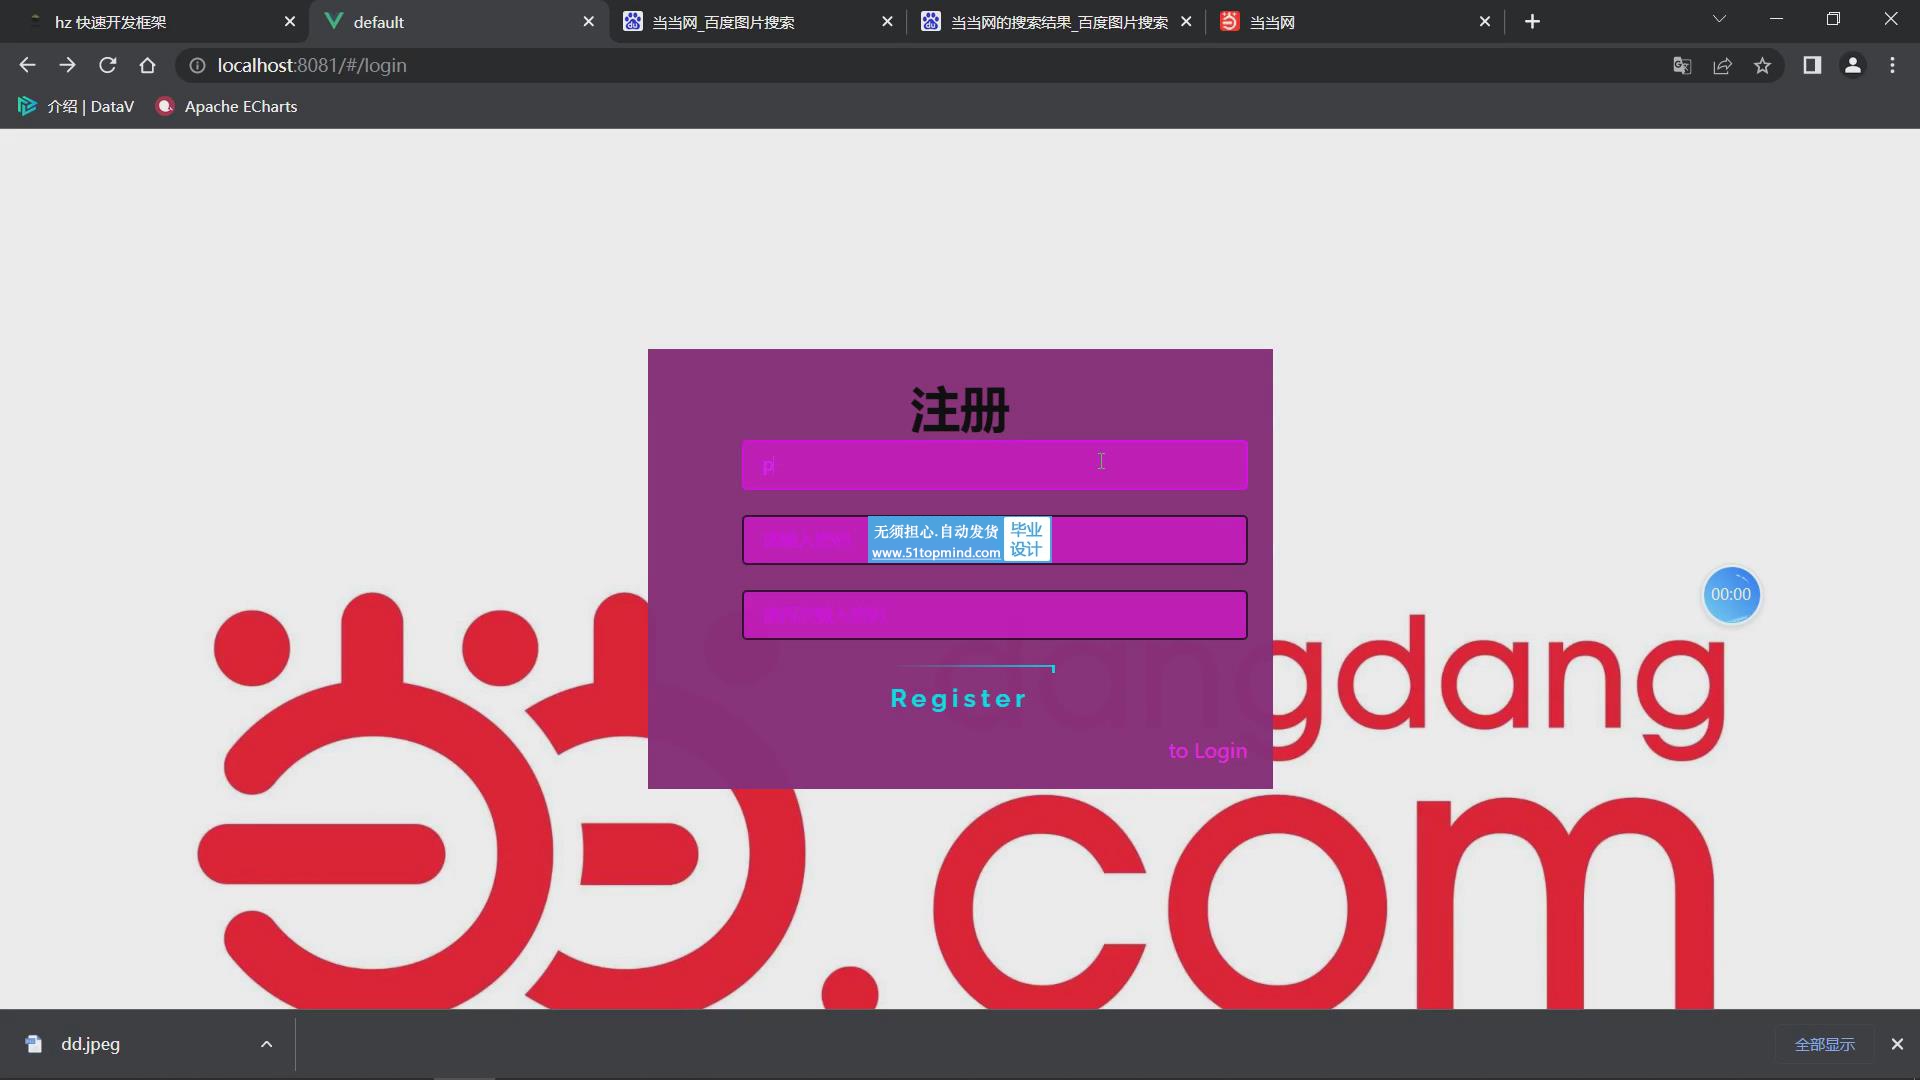
Task: Close the 当当网 tab
Action: (1485, 21)
